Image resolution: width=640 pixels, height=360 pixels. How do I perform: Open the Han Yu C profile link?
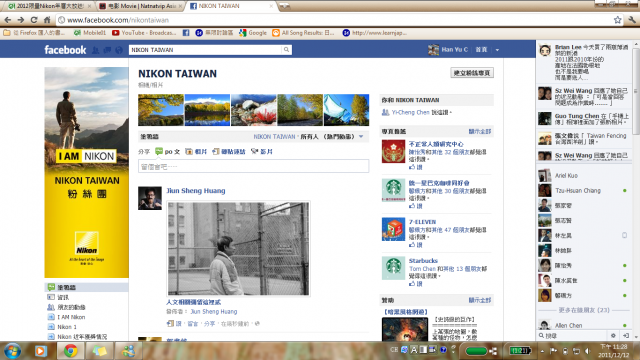pyautogui.click(x=454, y=49)
